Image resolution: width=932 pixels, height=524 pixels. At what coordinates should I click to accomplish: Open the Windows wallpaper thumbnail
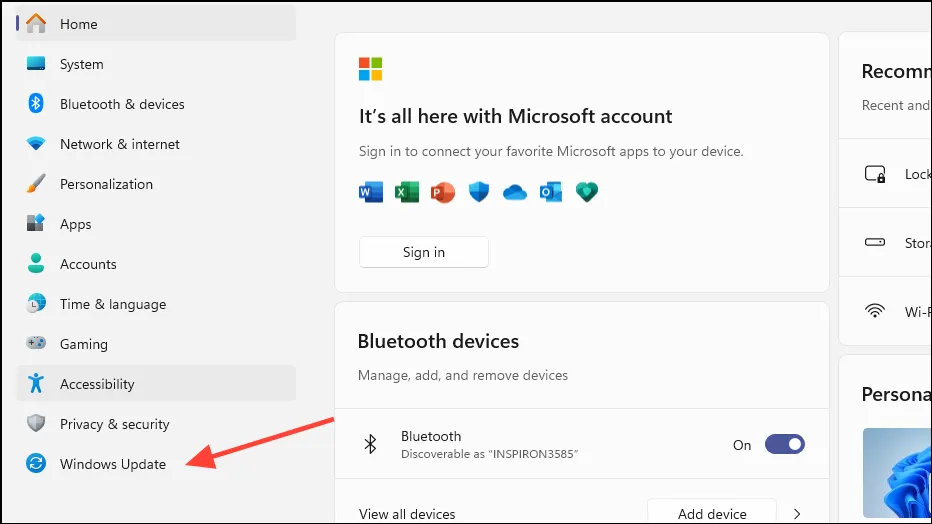click(897, 473)
